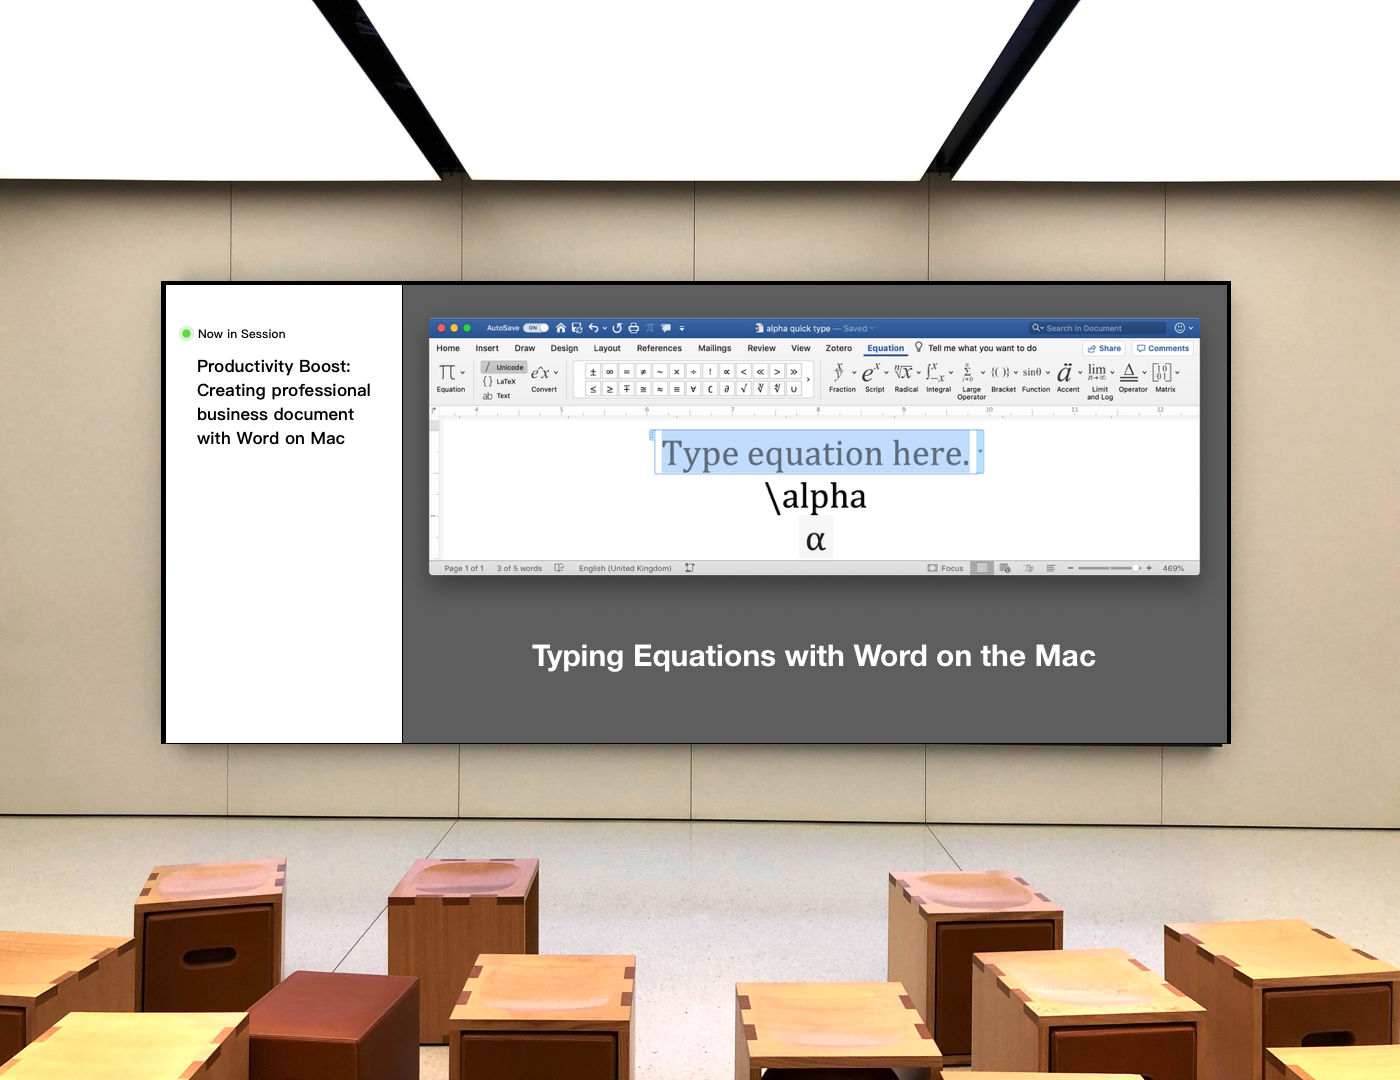This screenshot has width=1400, height=1080.
Task: Select Text mode for equation
Action: (x=497, y=396)
